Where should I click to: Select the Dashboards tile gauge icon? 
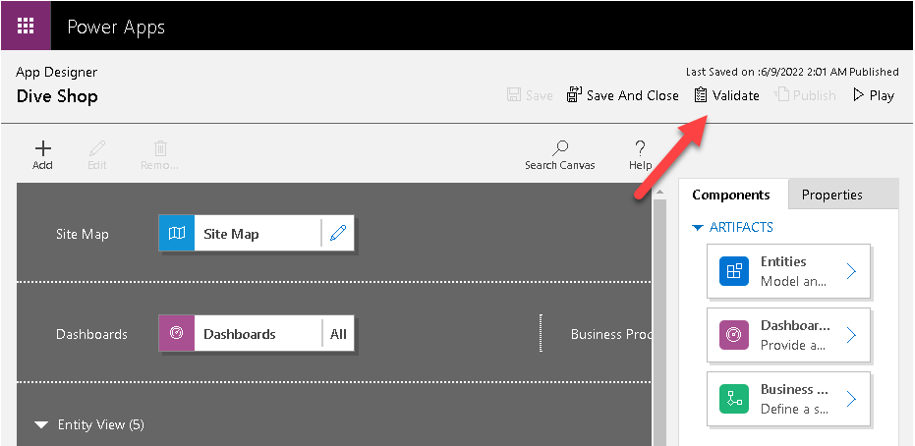point(177,333)
